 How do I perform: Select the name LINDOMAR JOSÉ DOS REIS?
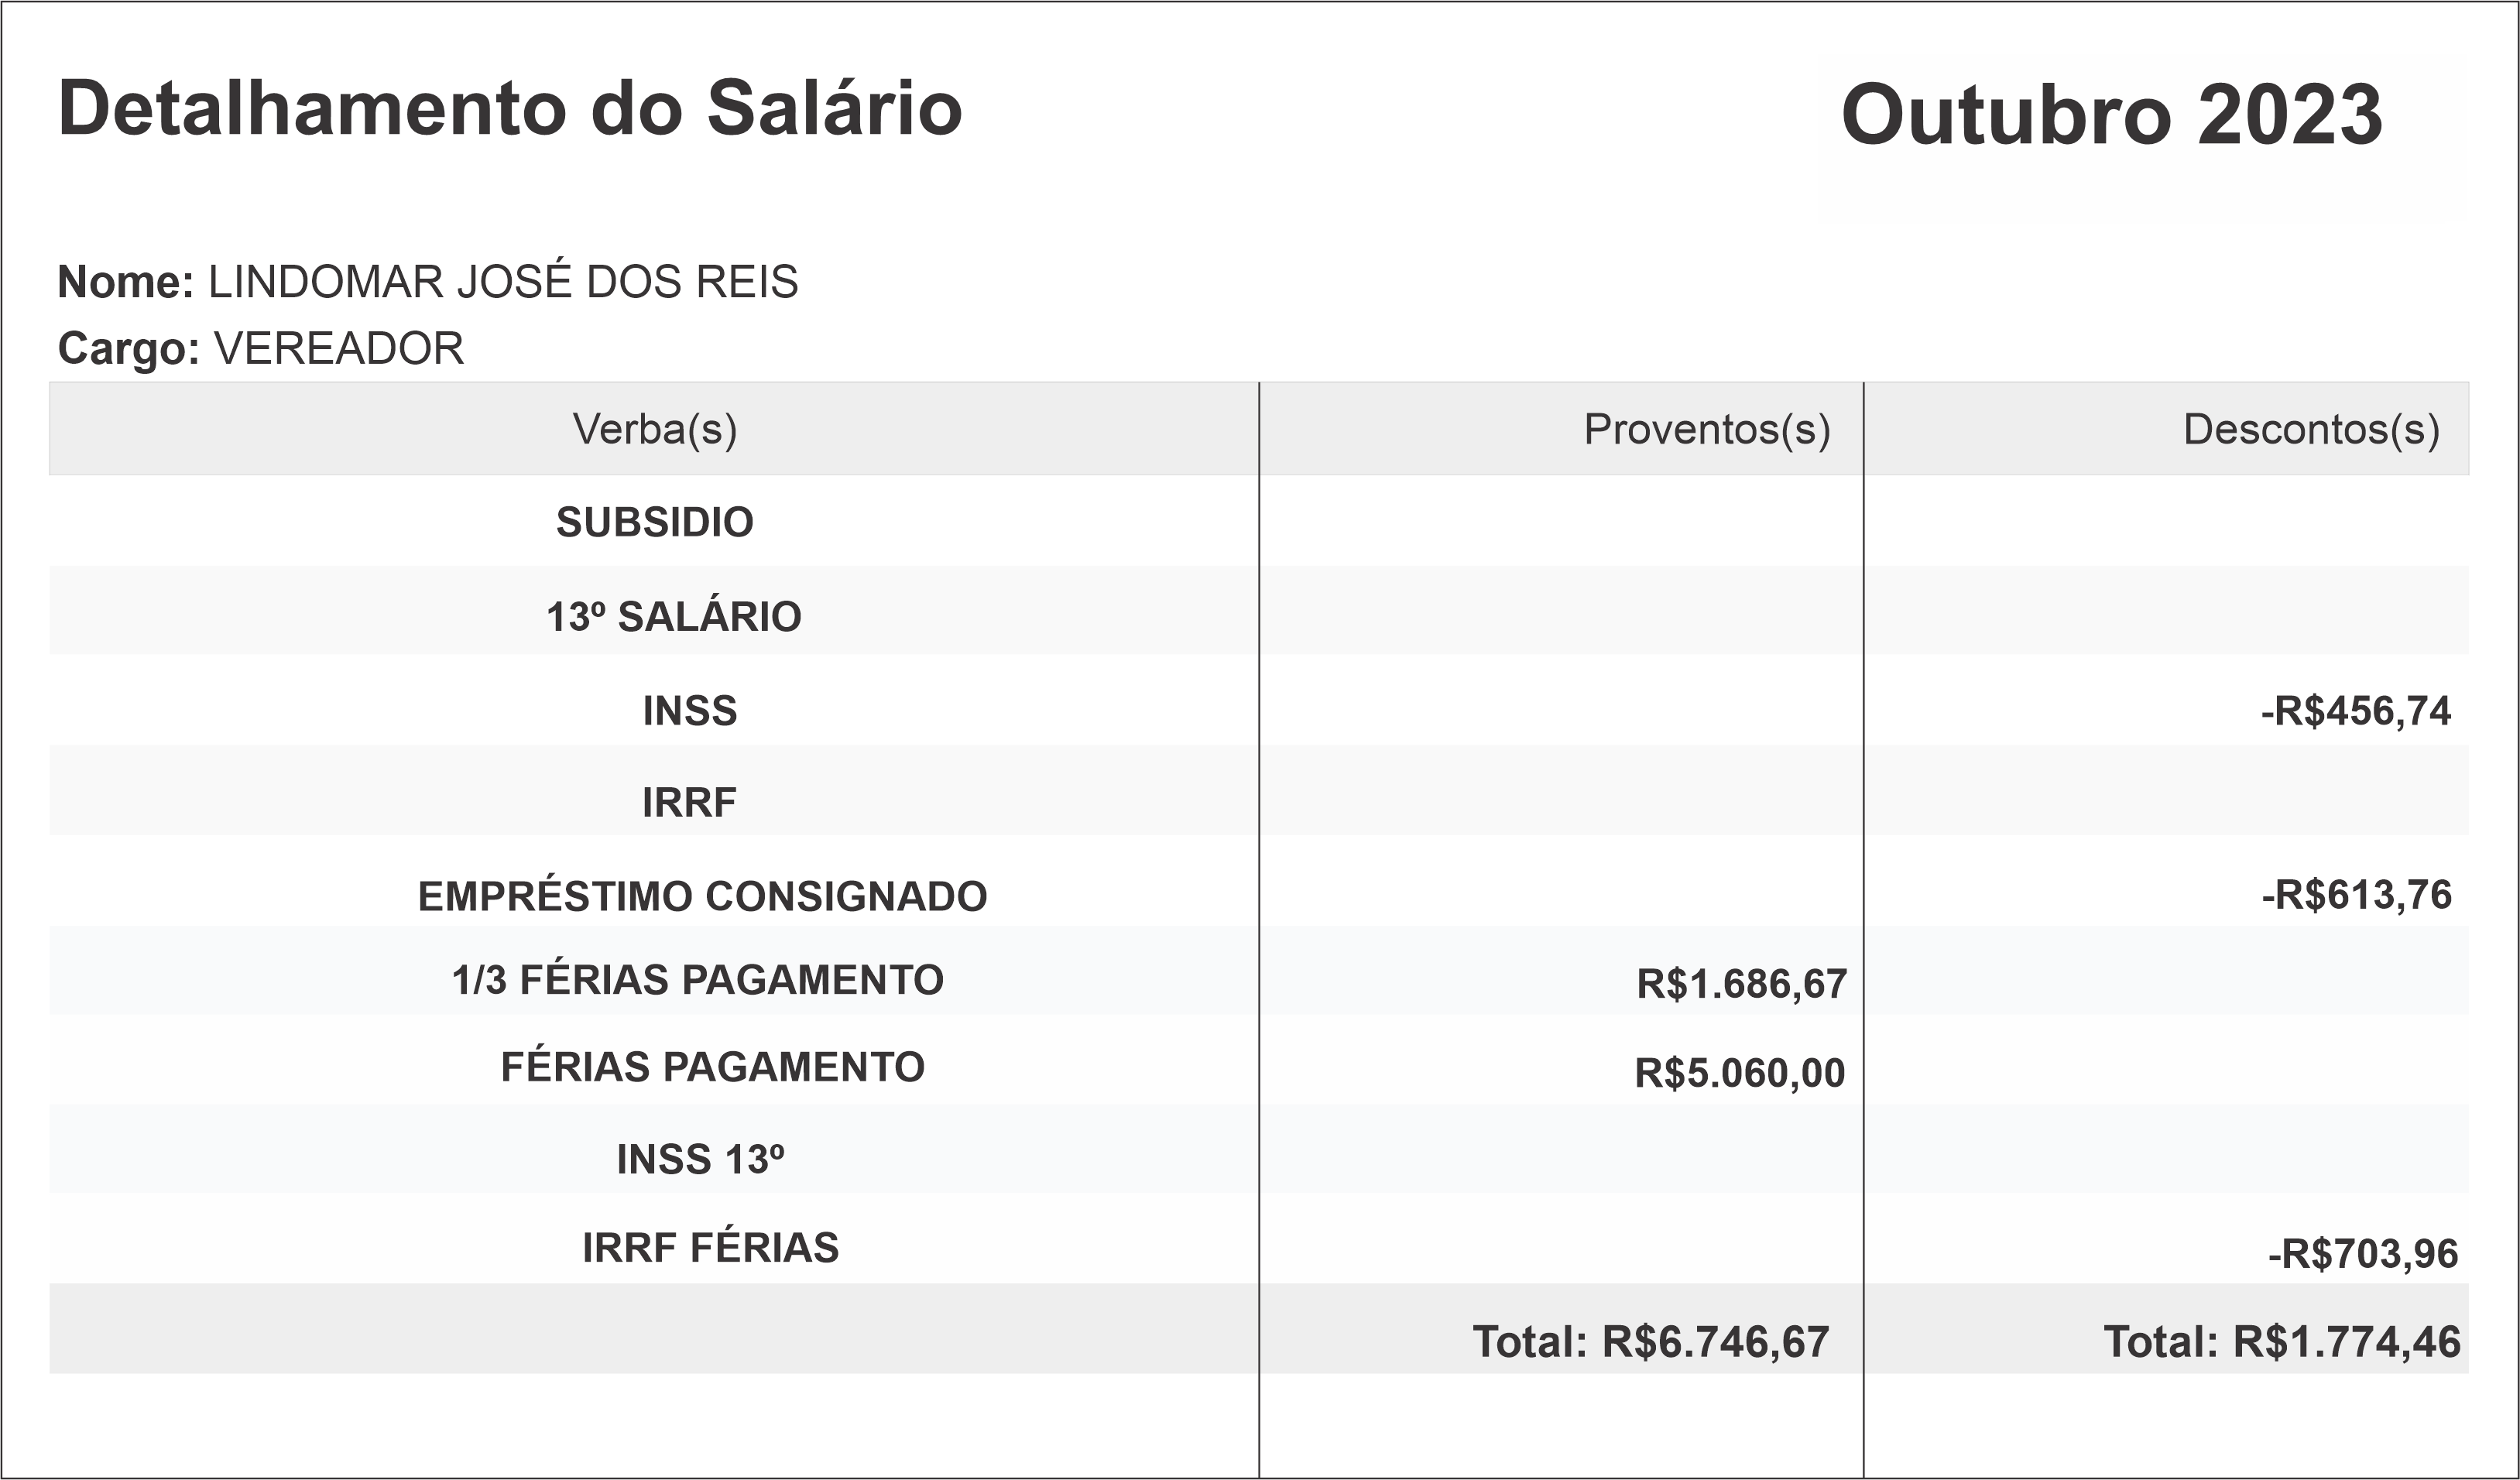(x=502, y=282)
